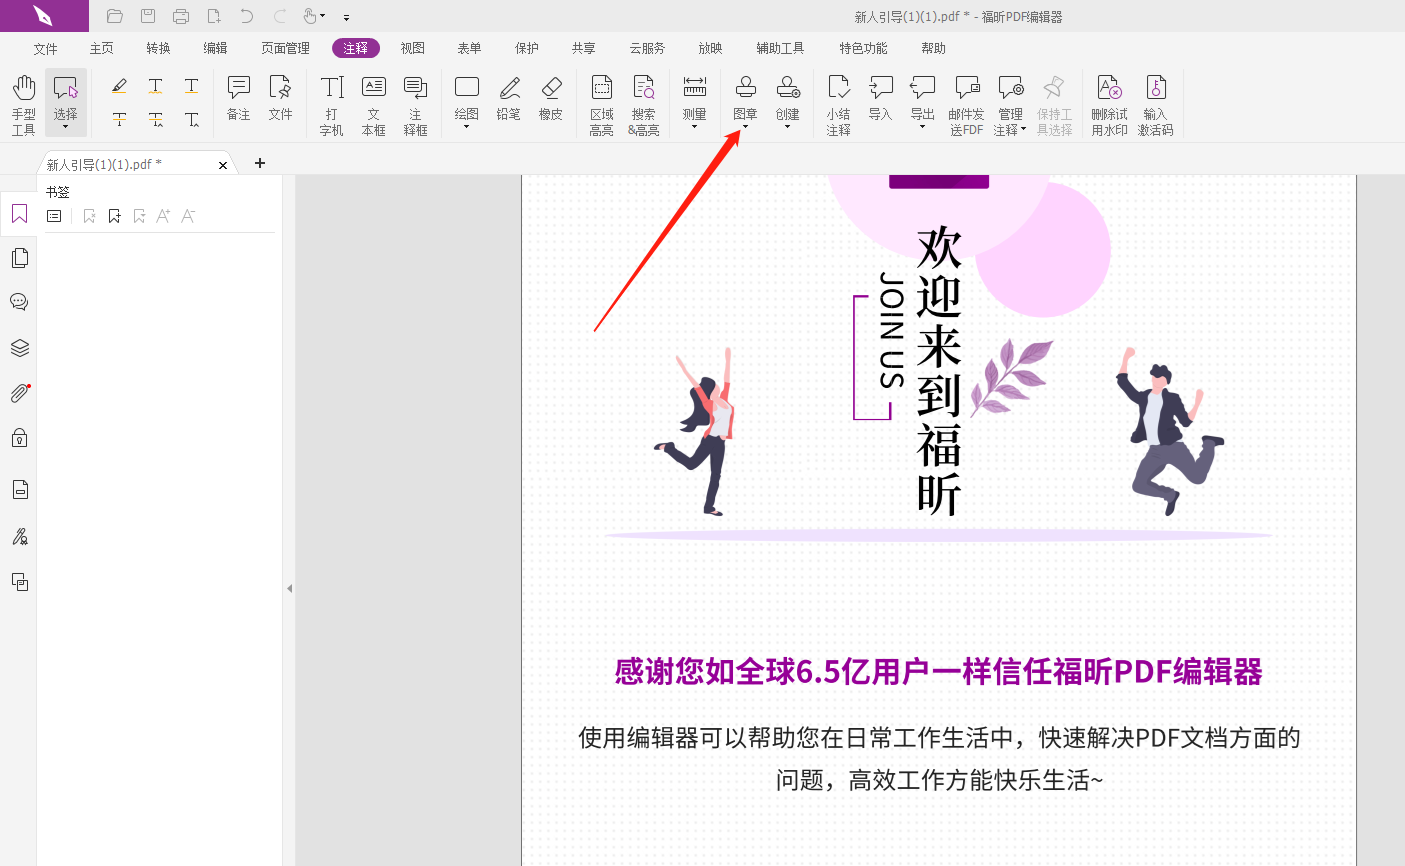This screenshot has height=866, width=1405.
Task: Add a 备注 sticky note comment
Action: click(x=237, y=97)
